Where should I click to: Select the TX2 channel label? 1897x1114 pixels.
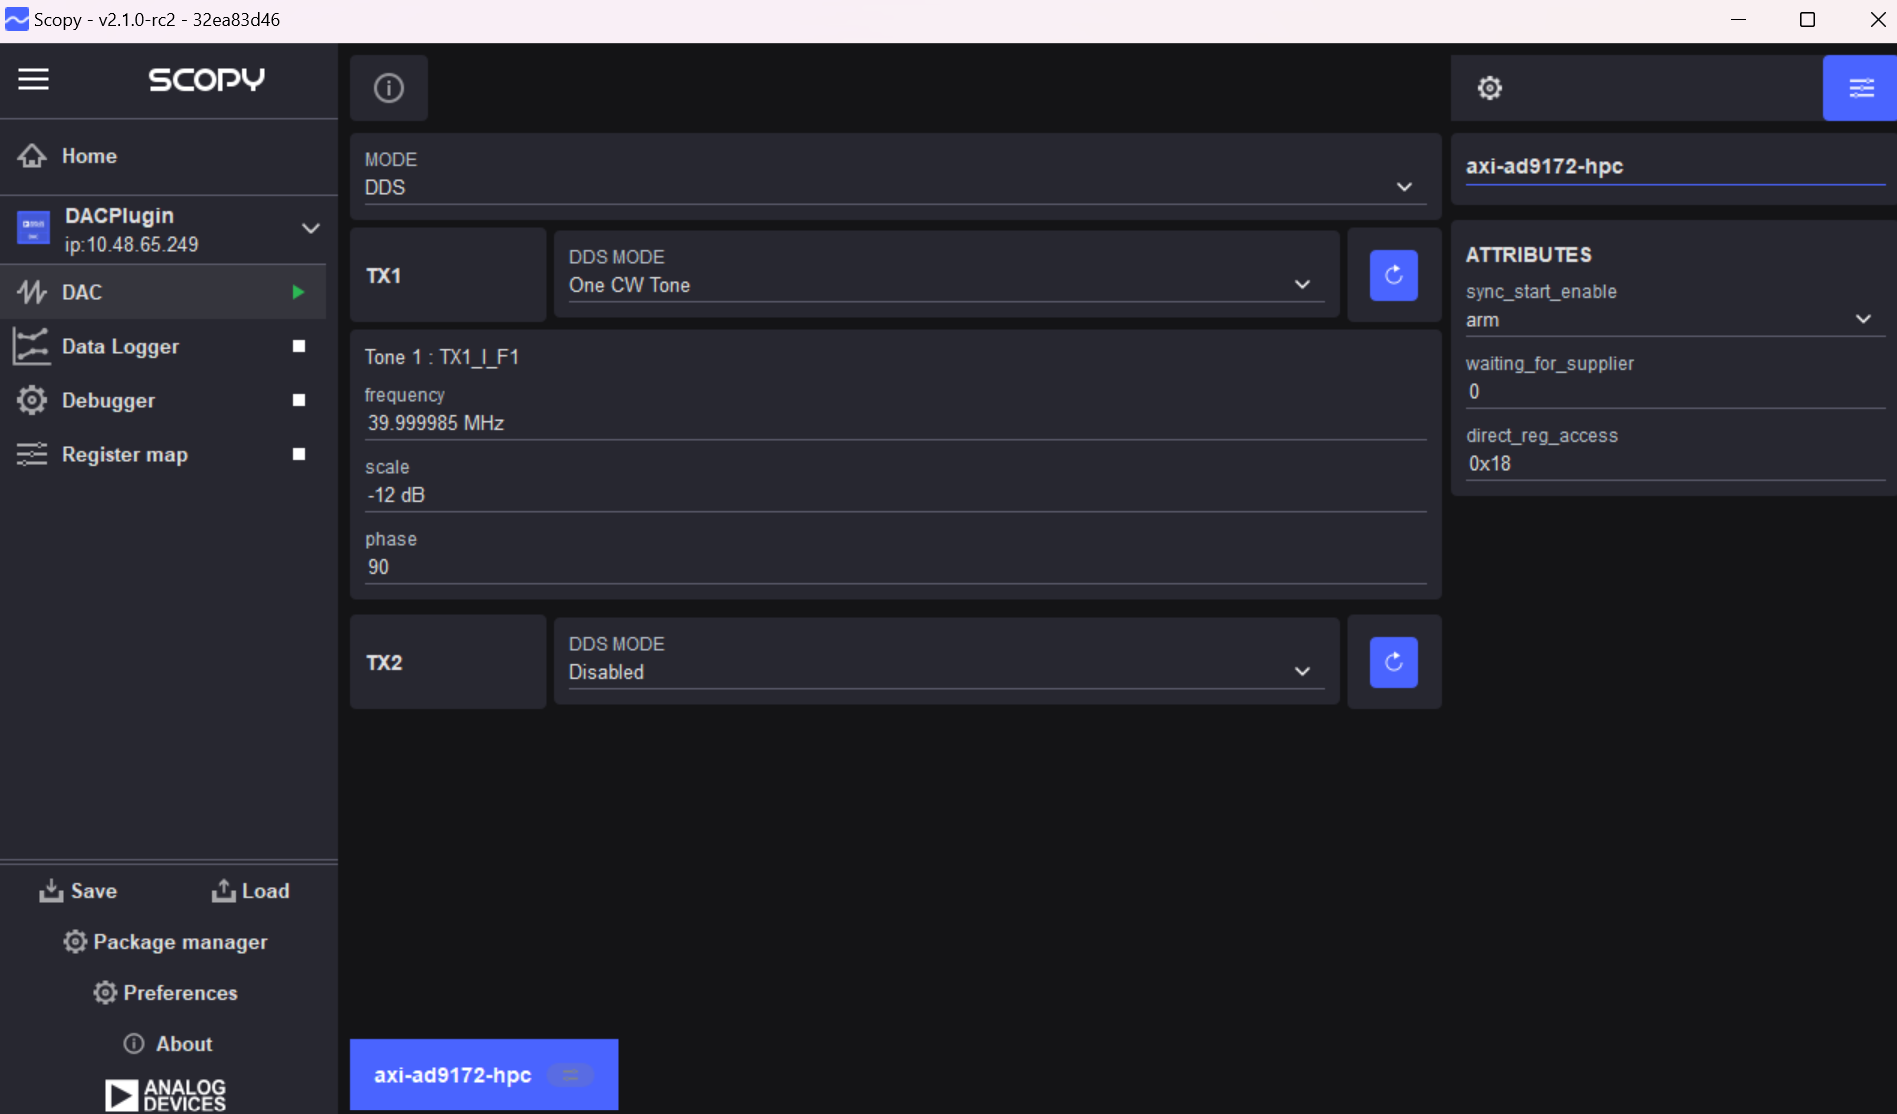[x=384, y=663]
